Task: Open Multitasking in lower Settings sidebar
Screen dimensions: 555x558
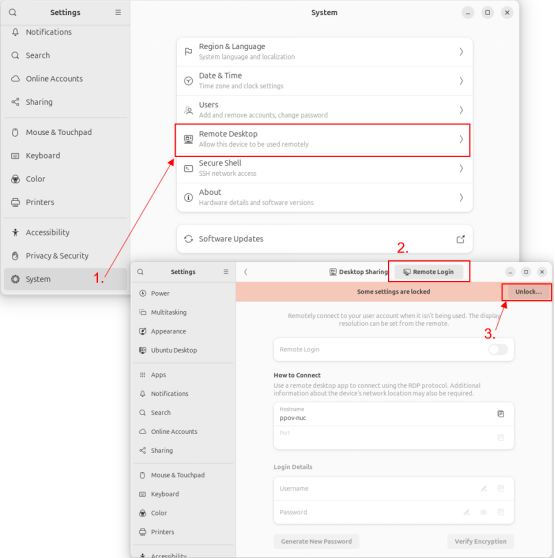Action: tap(184, 313)
